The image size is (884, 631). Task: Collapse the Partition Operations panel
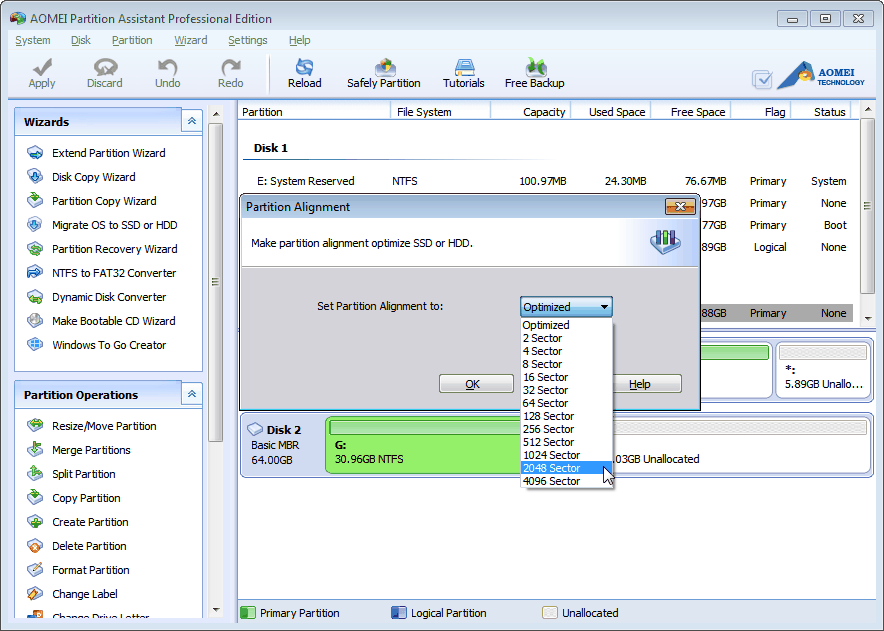point(191,394)
